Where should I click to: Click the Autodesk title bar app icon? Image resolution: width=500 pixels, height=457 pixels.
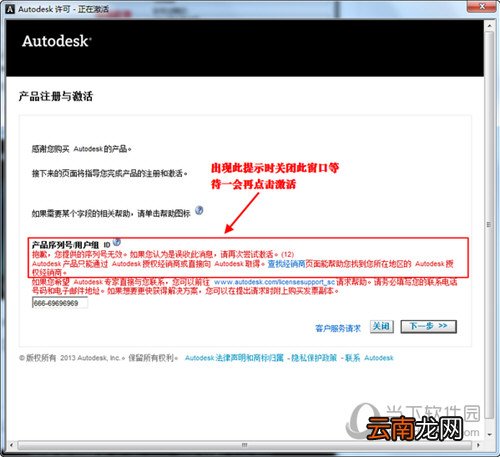tap(10, 9)
